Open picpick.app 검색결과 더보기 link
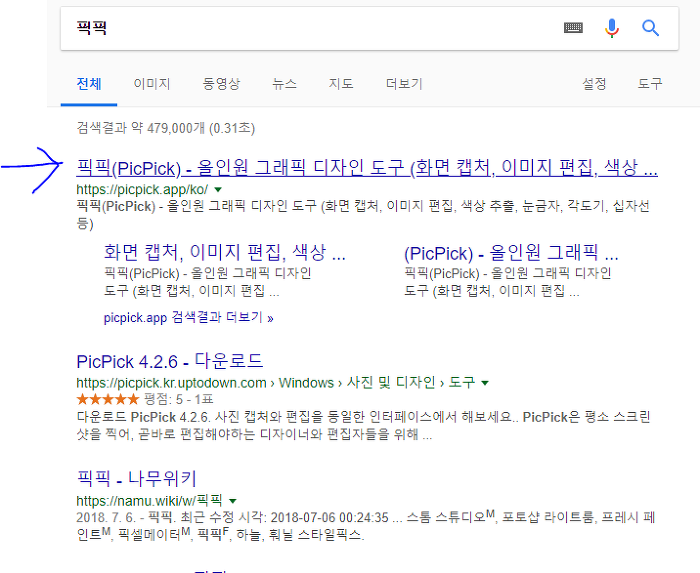Image resolution: width=700 pixels, height=573 pixels. coord(188,318)
